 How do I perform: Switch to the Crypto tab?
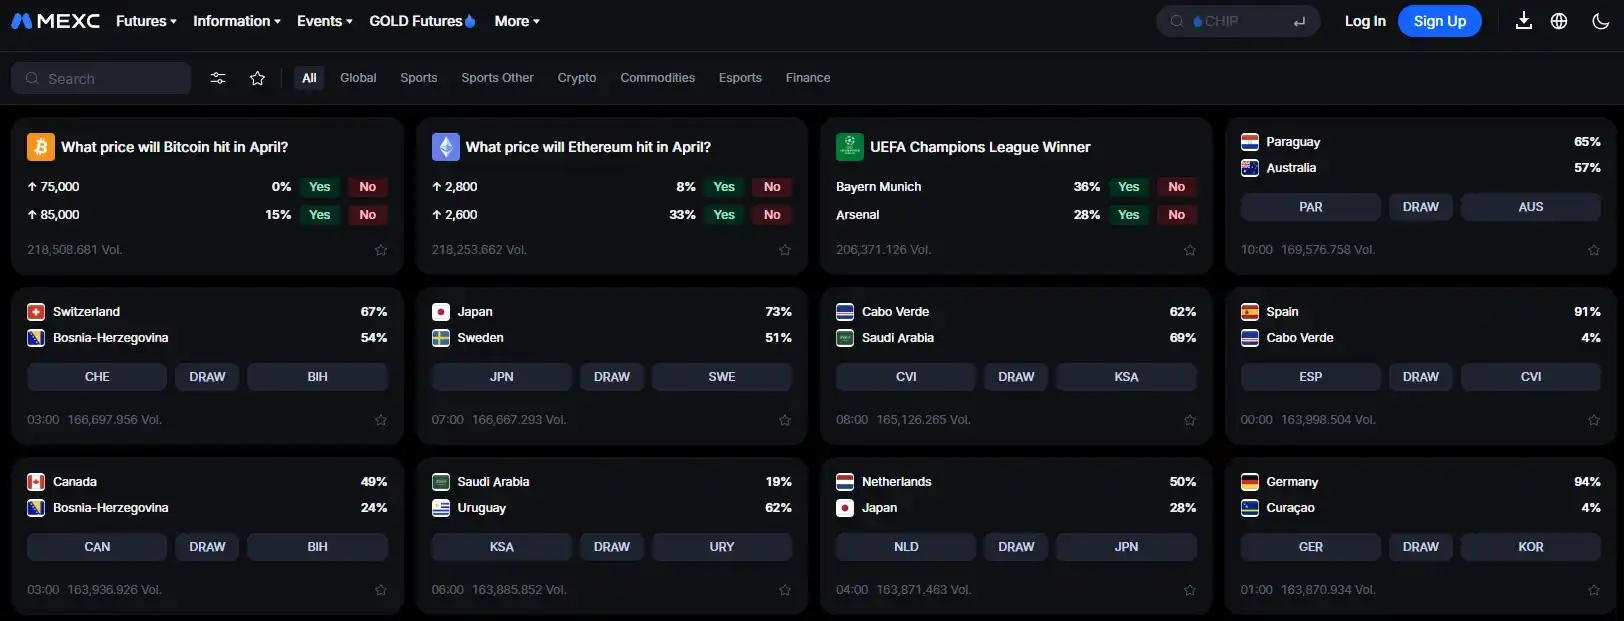tap(577, 78)
